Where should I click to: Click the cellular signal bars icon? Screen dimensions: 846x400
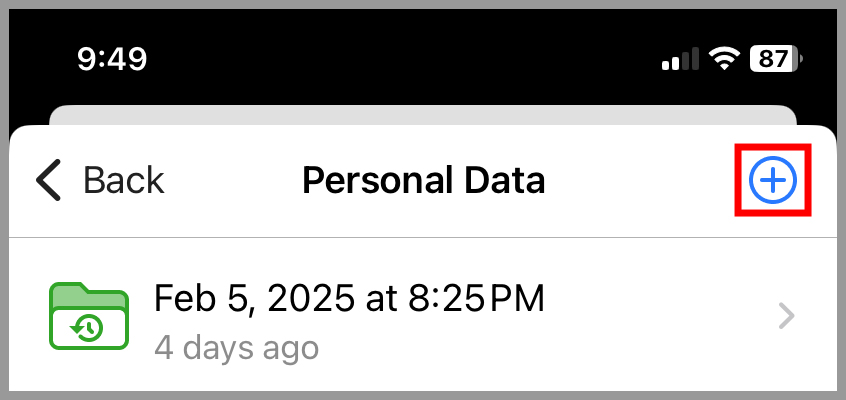[680, 59]
